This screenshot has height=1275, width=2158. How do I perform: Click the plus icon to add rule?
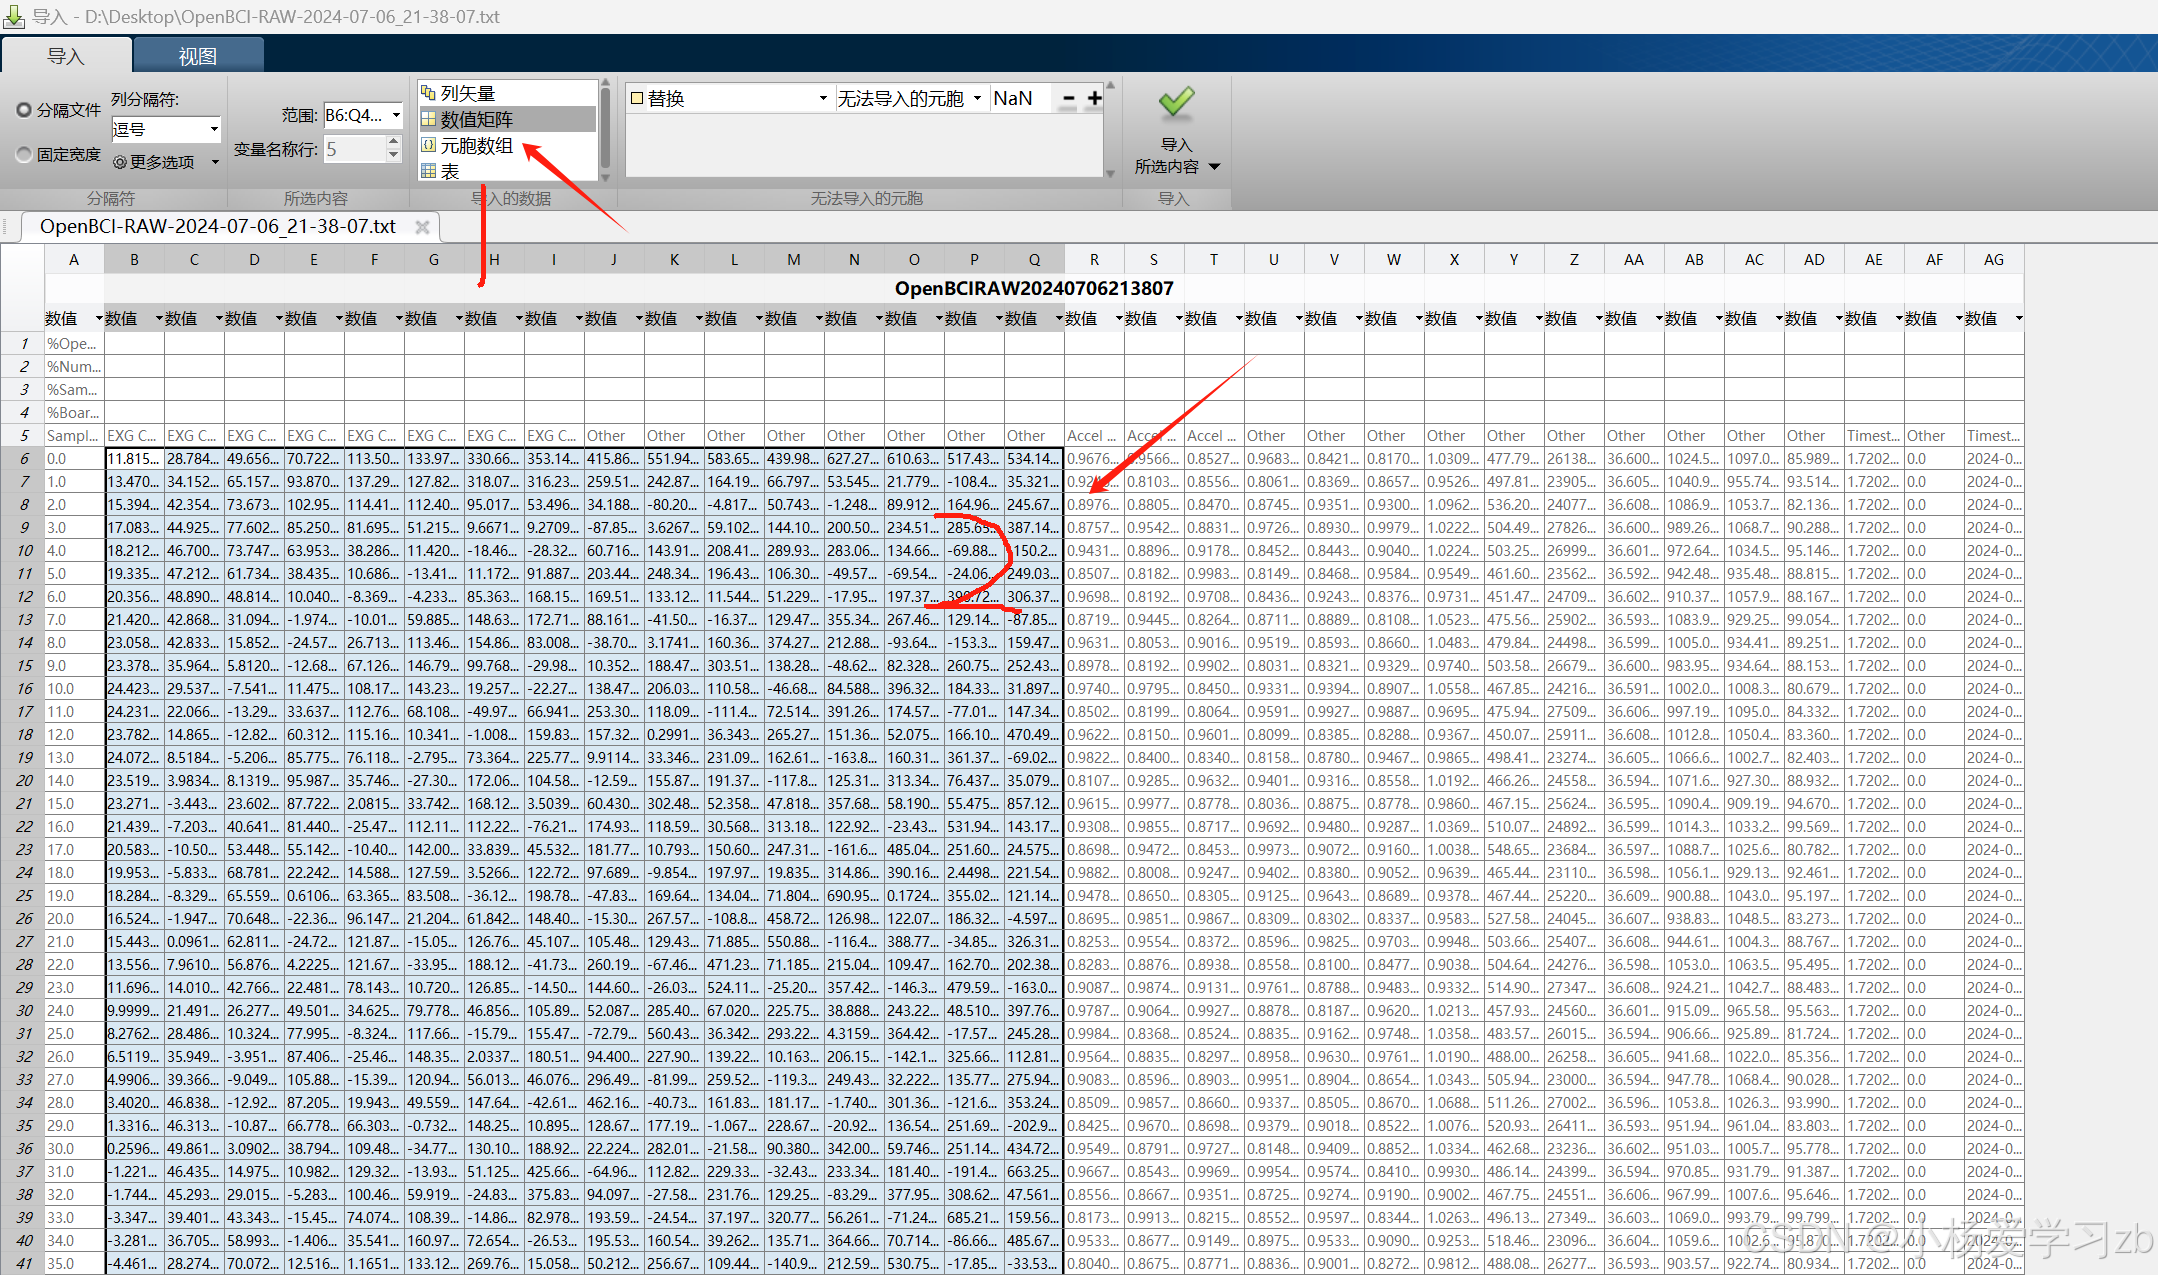coord(1095,98)
